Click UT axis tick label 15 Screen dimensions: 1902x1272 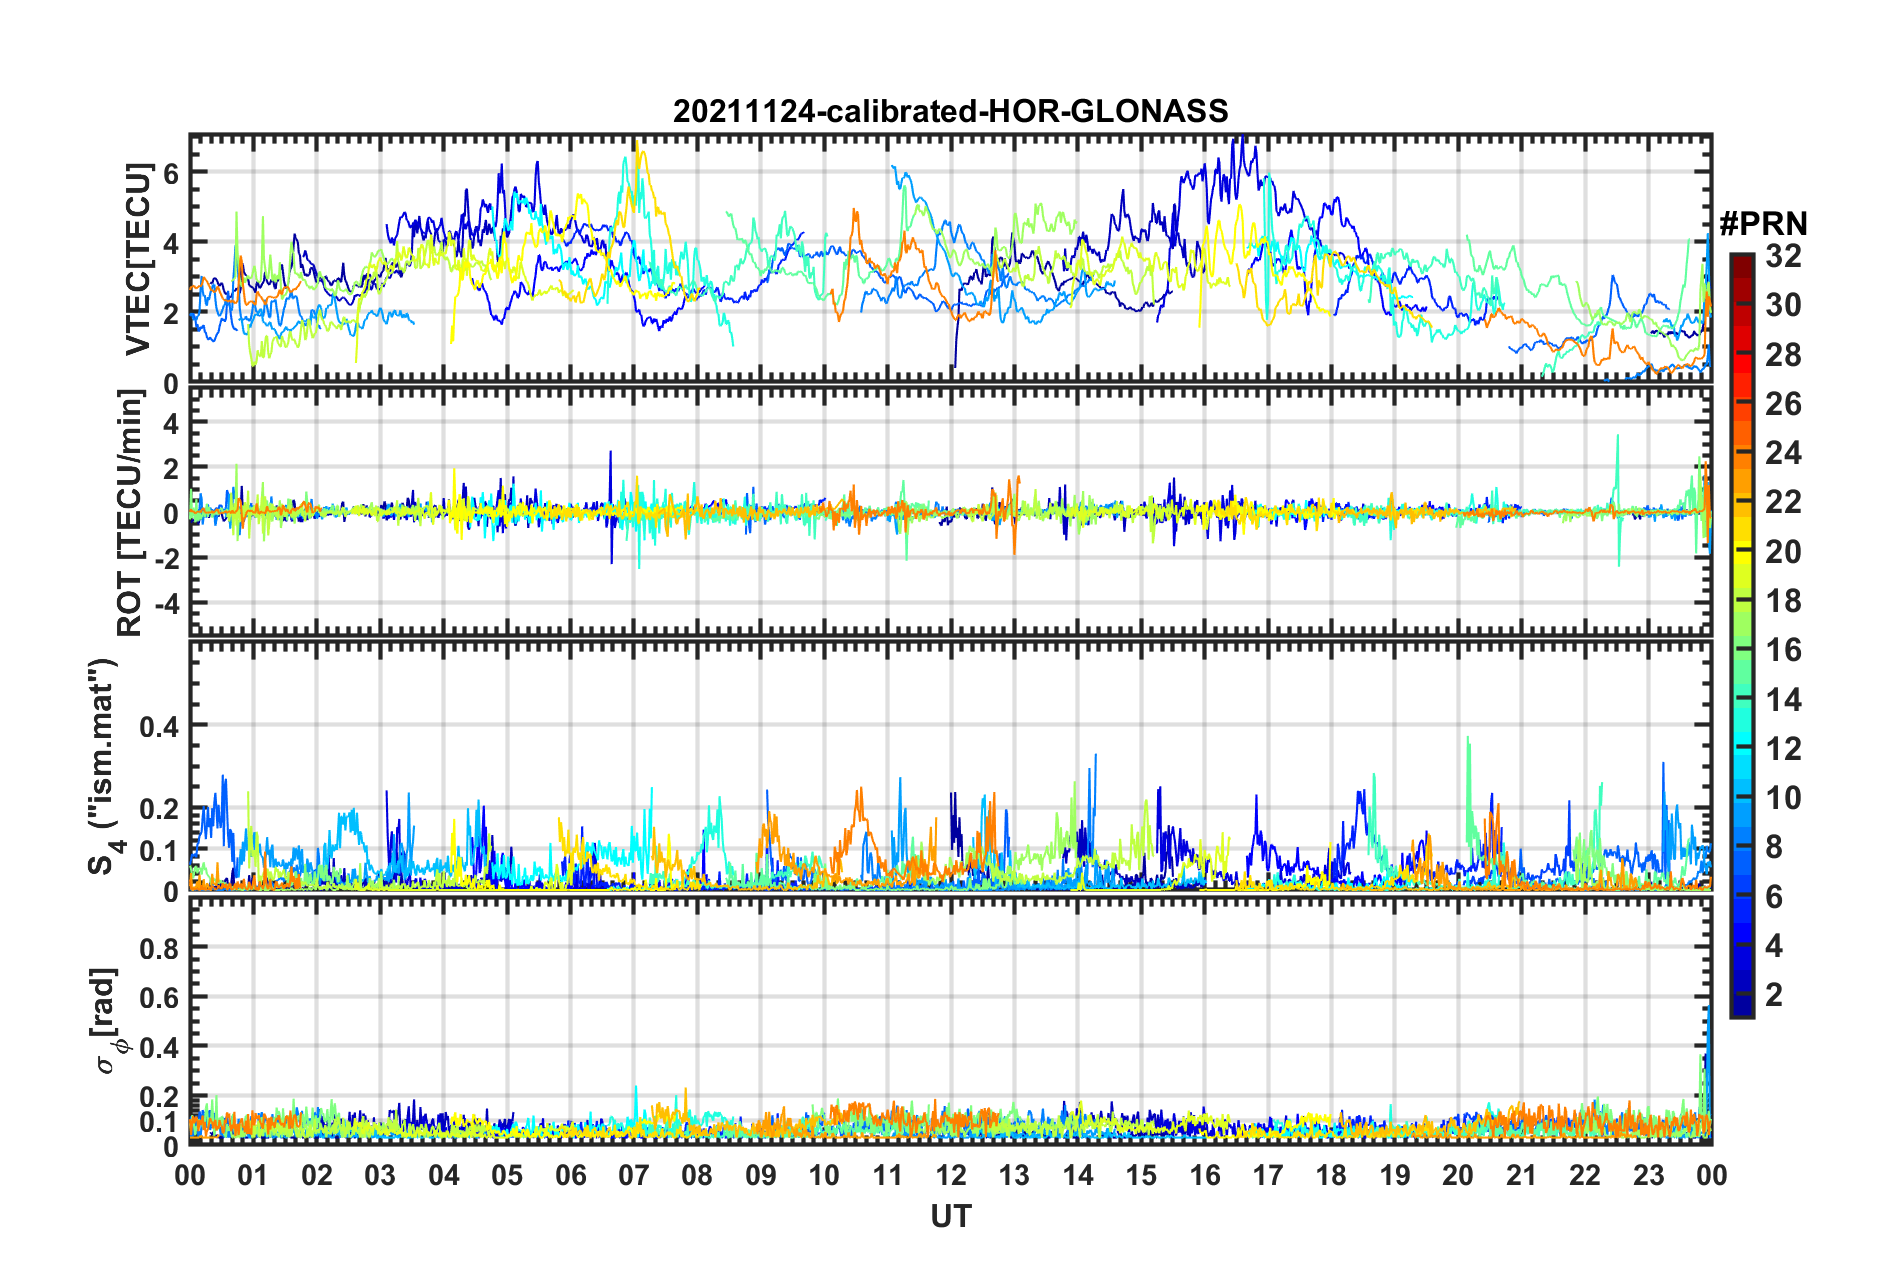coord(1141,1175)
